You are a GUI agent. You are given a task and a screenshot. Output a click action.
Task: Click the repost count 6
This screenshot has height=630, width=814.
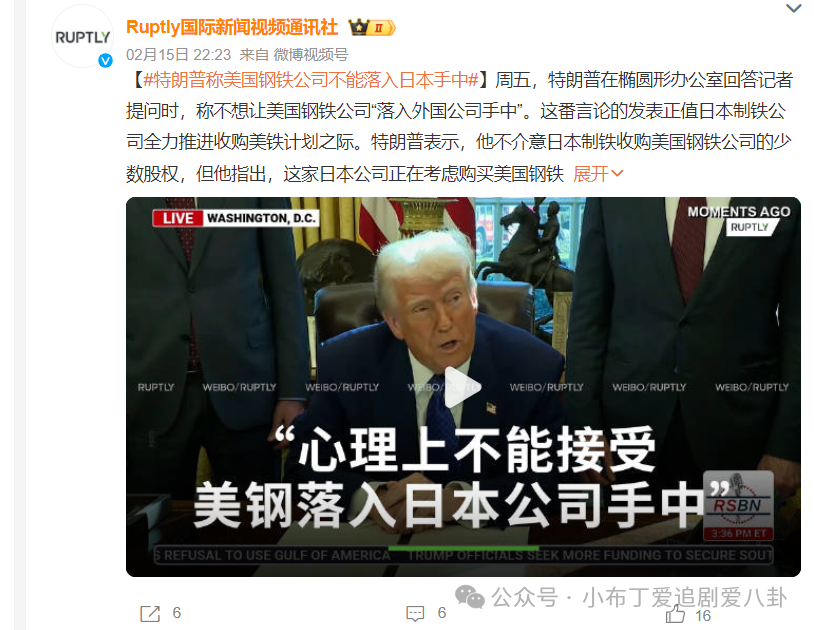click(177, 613)
